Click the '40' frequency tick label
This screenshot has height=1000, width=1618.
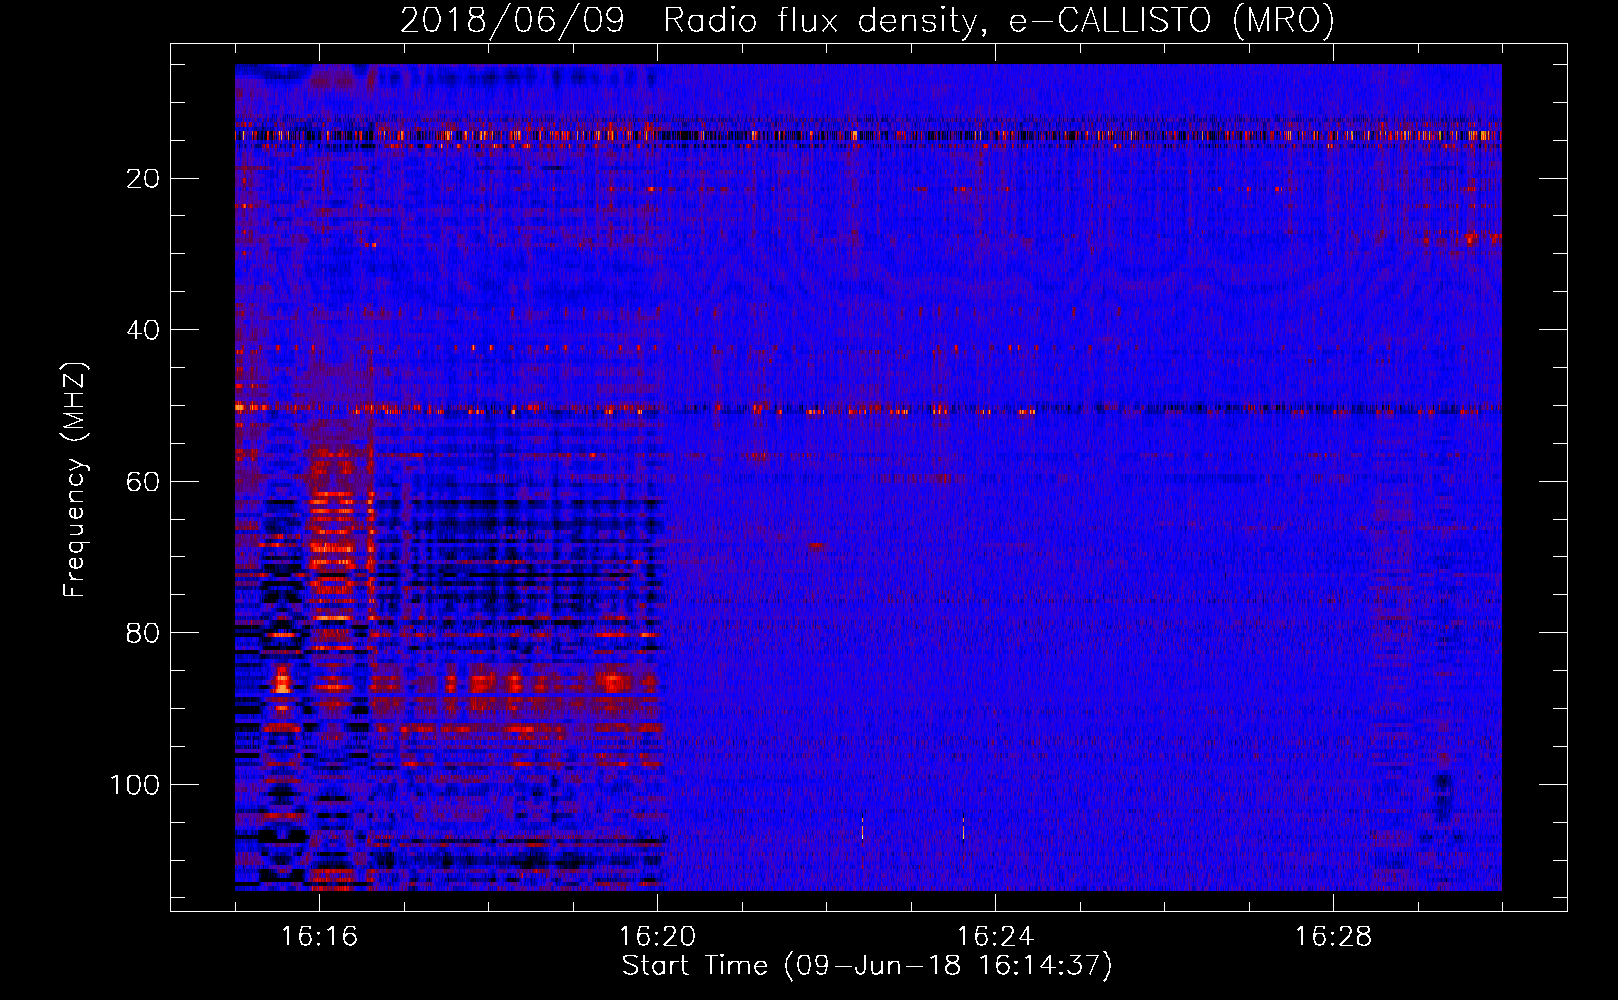[144, 330]
